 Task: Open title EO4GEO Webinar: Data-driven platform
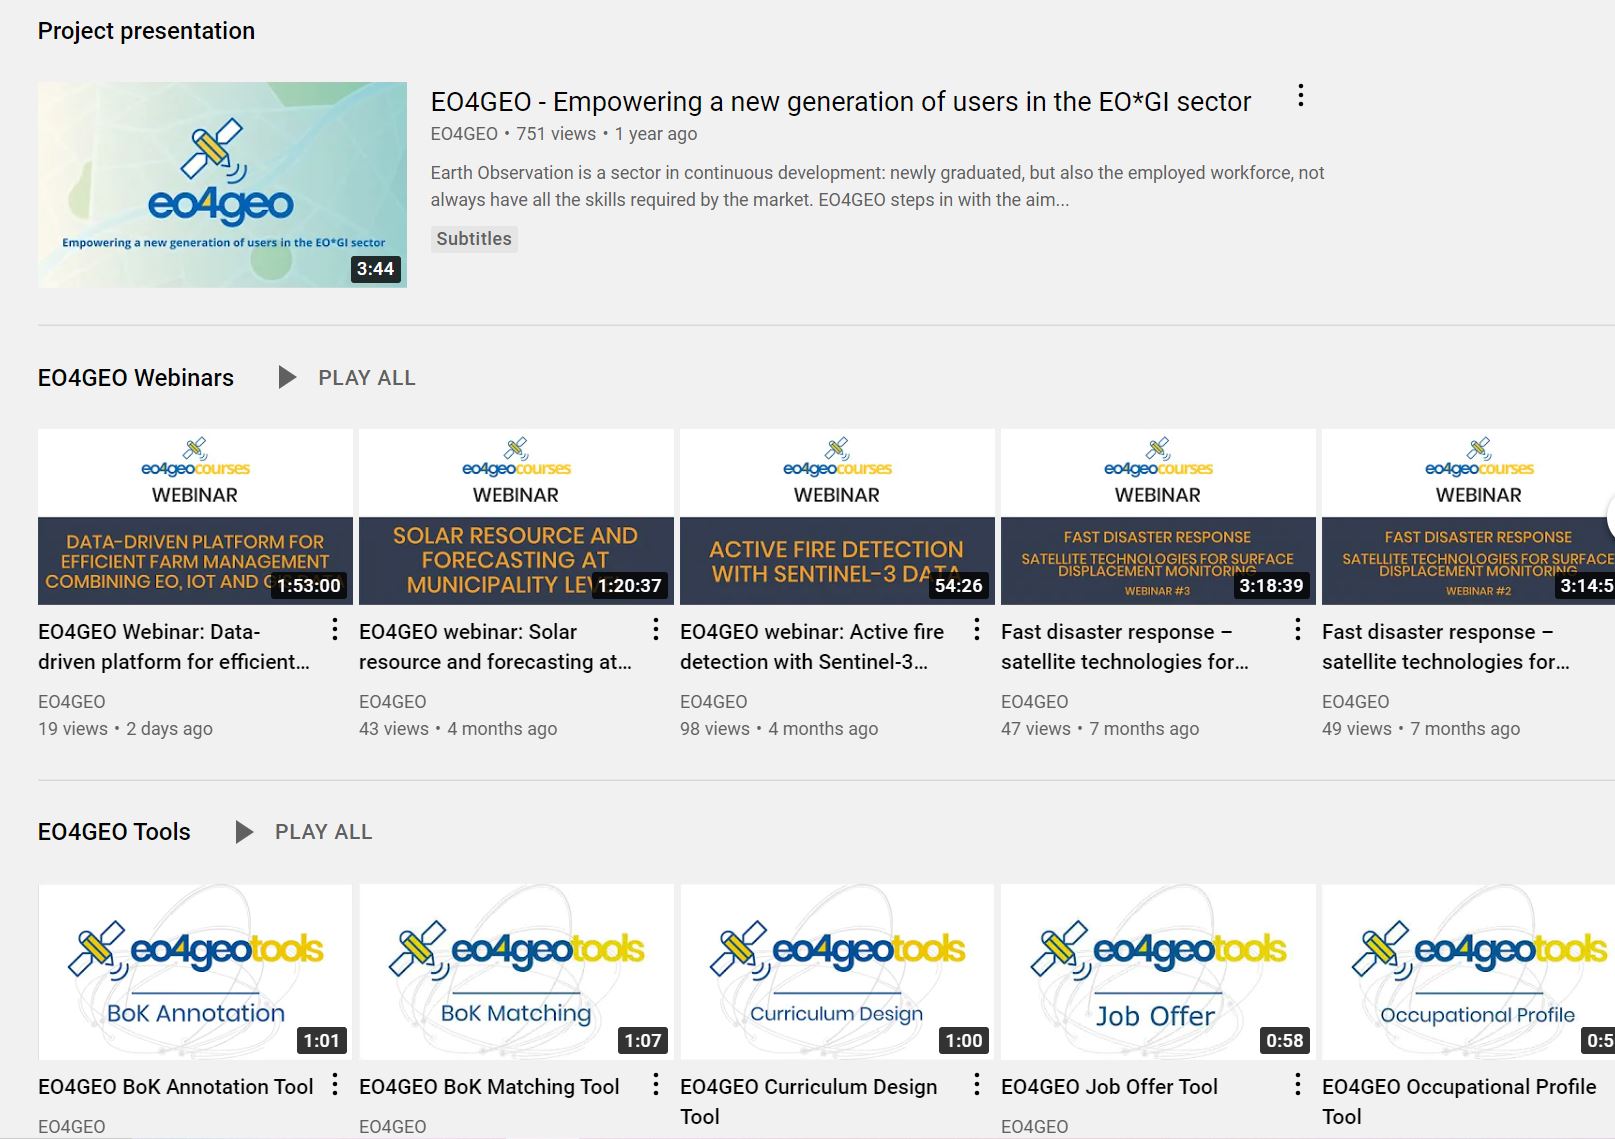coord(174,647)
